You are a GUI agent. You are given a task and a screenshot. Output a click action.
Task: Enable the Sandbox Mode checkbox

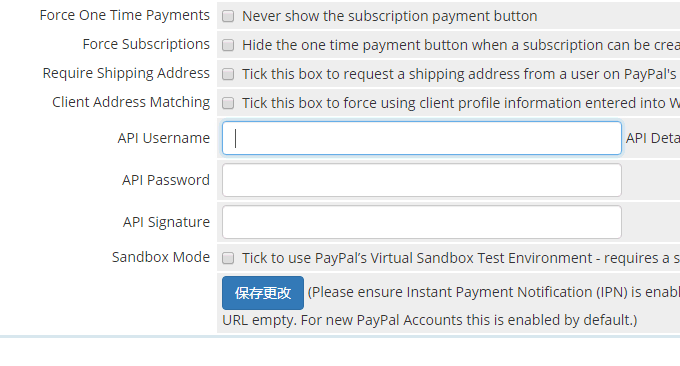click(x=228, y=258)
